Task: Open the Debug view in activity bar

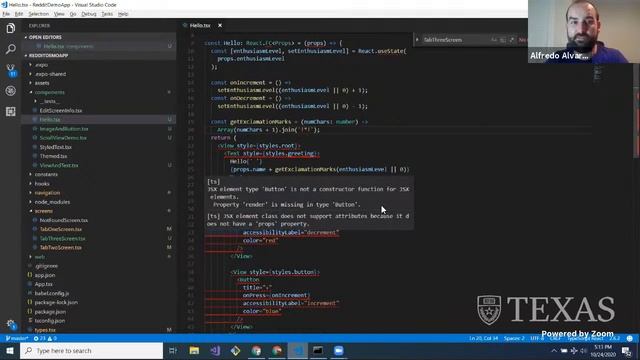Action: pyautogui.click(x=11, y=91)
